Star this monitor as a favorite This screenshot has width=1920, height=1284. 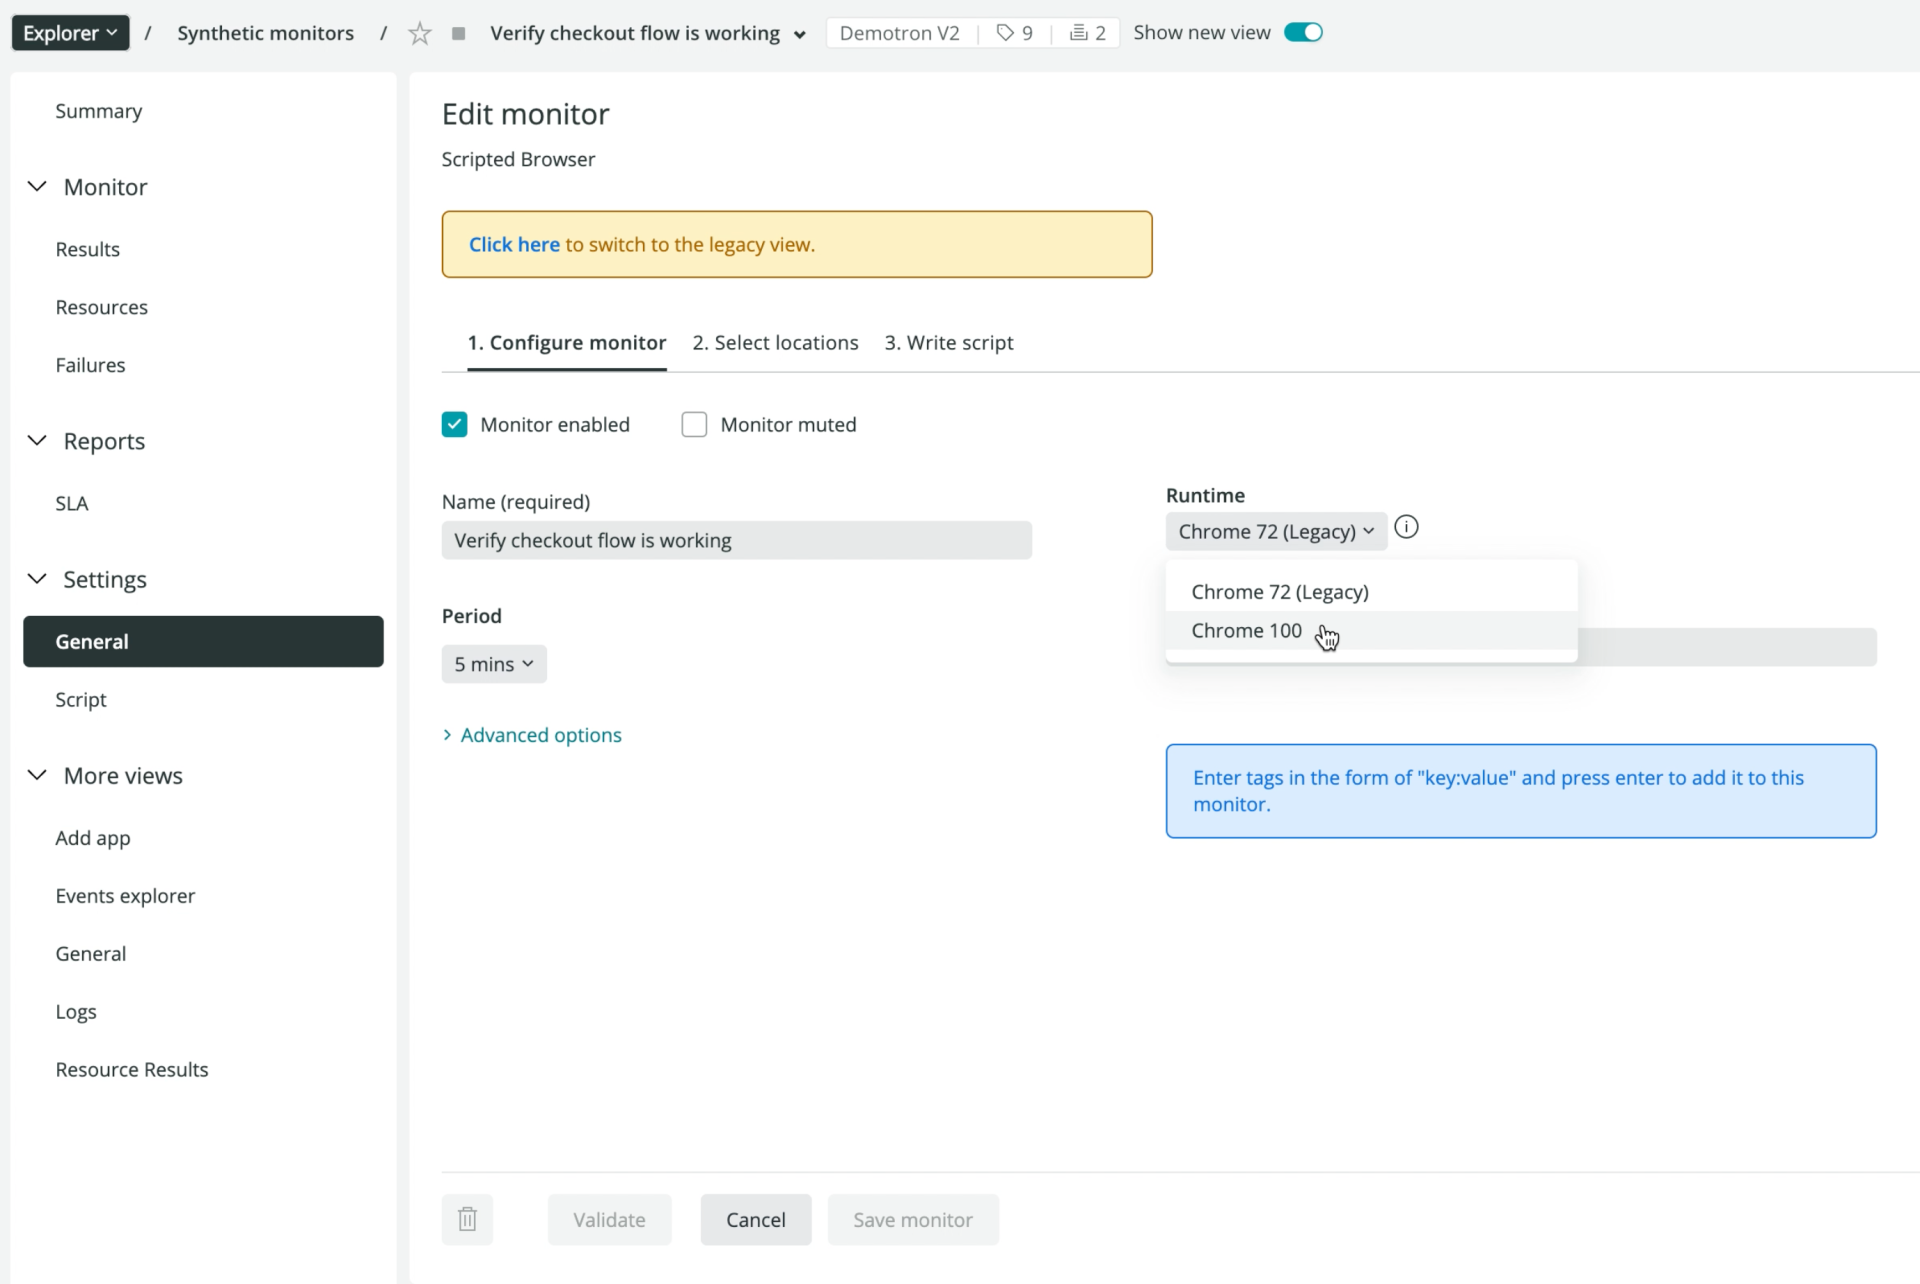419,33
